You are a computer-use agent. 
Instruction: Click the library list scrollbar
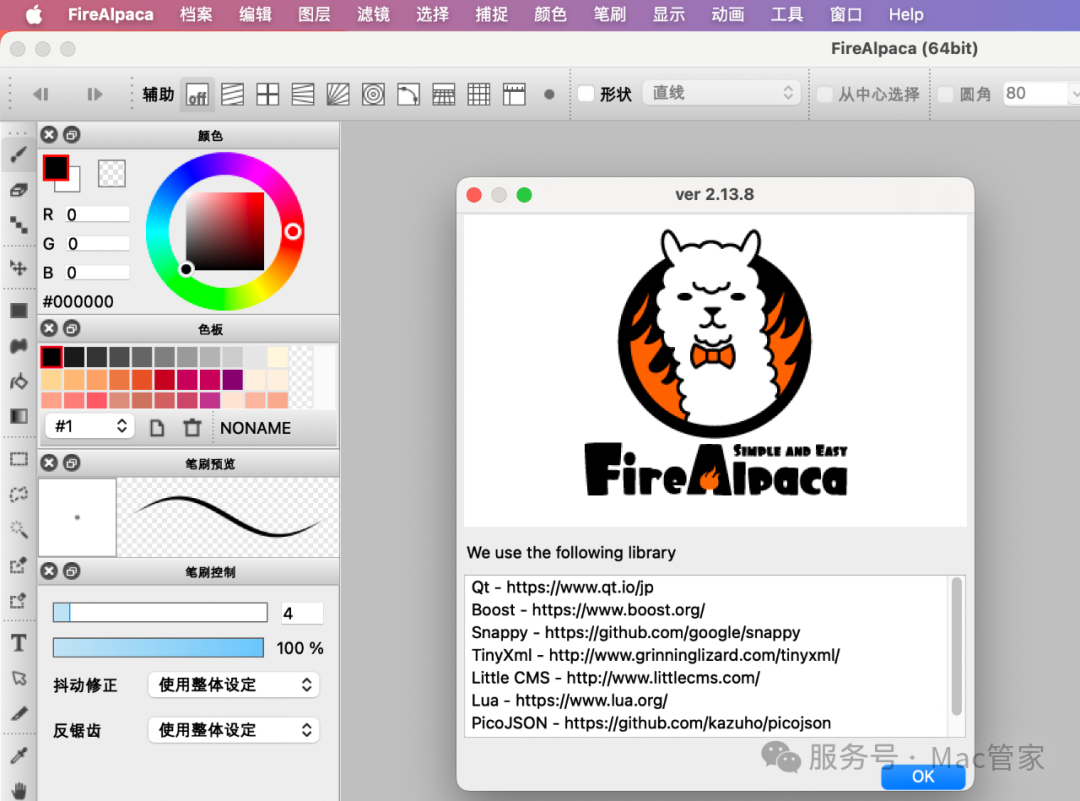pyautogui.click(x=956, y=647)
